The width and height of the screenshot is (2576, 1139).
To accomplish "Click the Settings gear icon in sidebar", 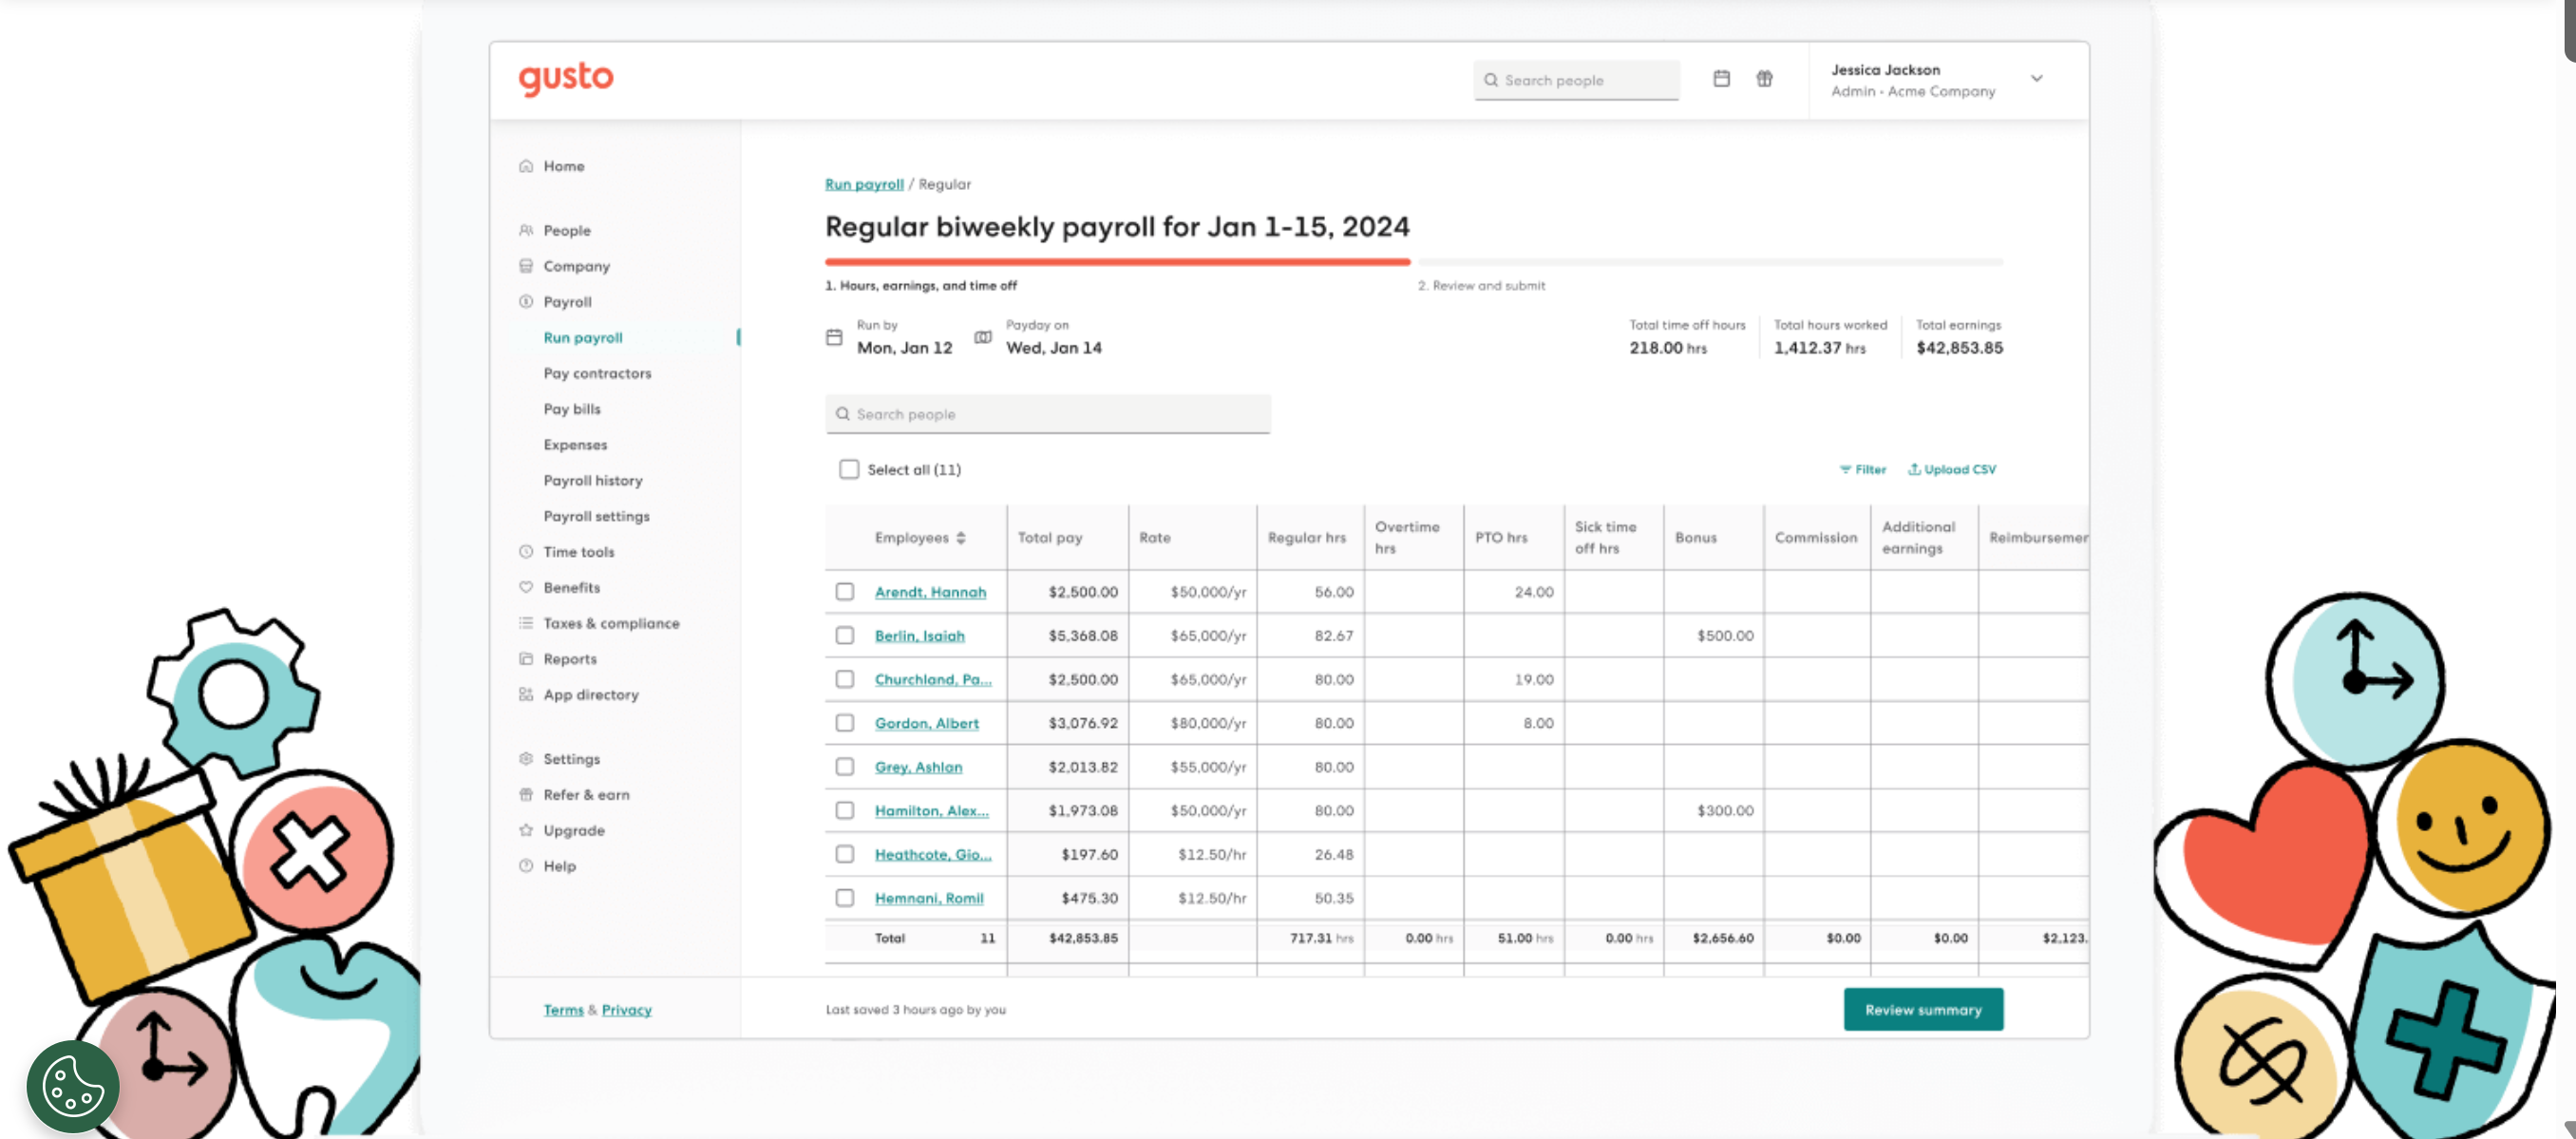I will 526,759.
